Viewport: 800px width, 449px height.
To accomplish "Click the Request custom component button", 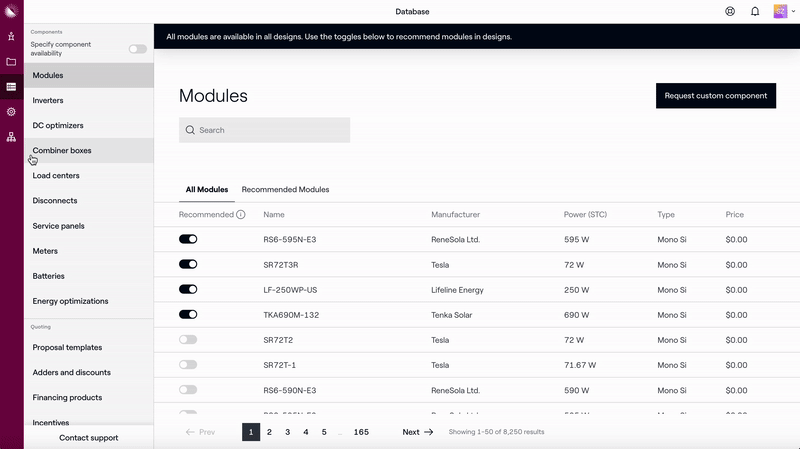I will pos(715,96).
